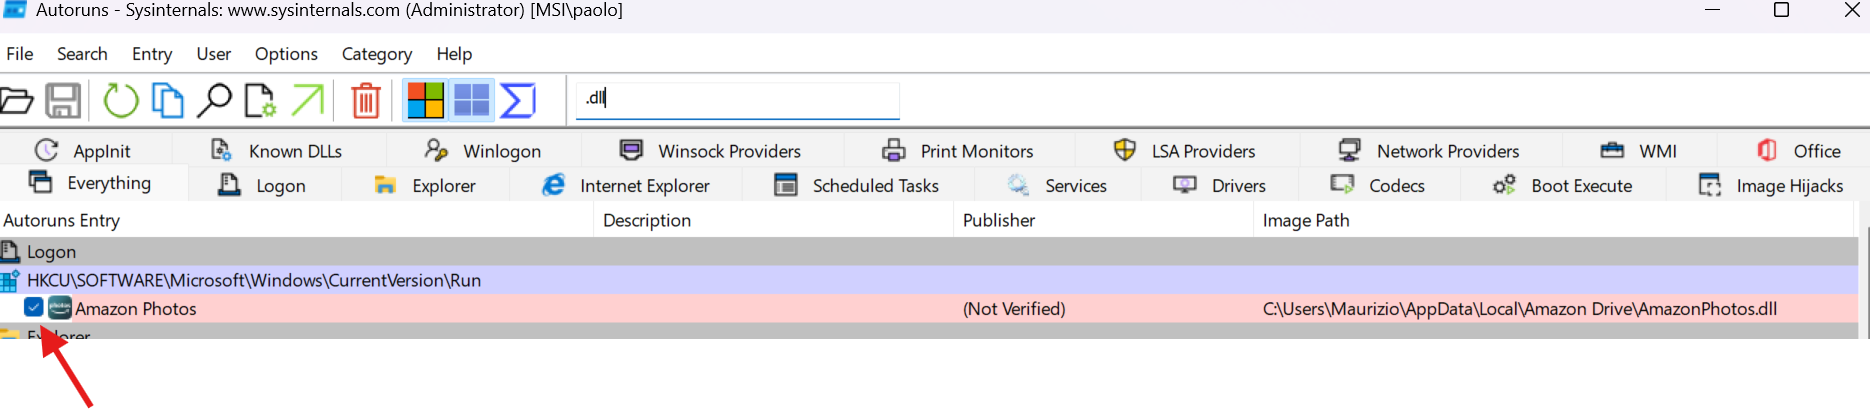Switch to the Drivers tab
1870x409 pixels.
click(x=1220, y=185)
